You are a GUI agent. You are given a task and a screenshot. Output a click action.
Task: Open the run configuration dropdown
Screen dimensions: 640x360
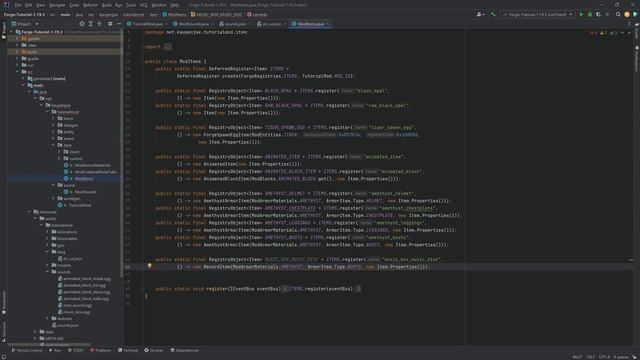point(538,14)
